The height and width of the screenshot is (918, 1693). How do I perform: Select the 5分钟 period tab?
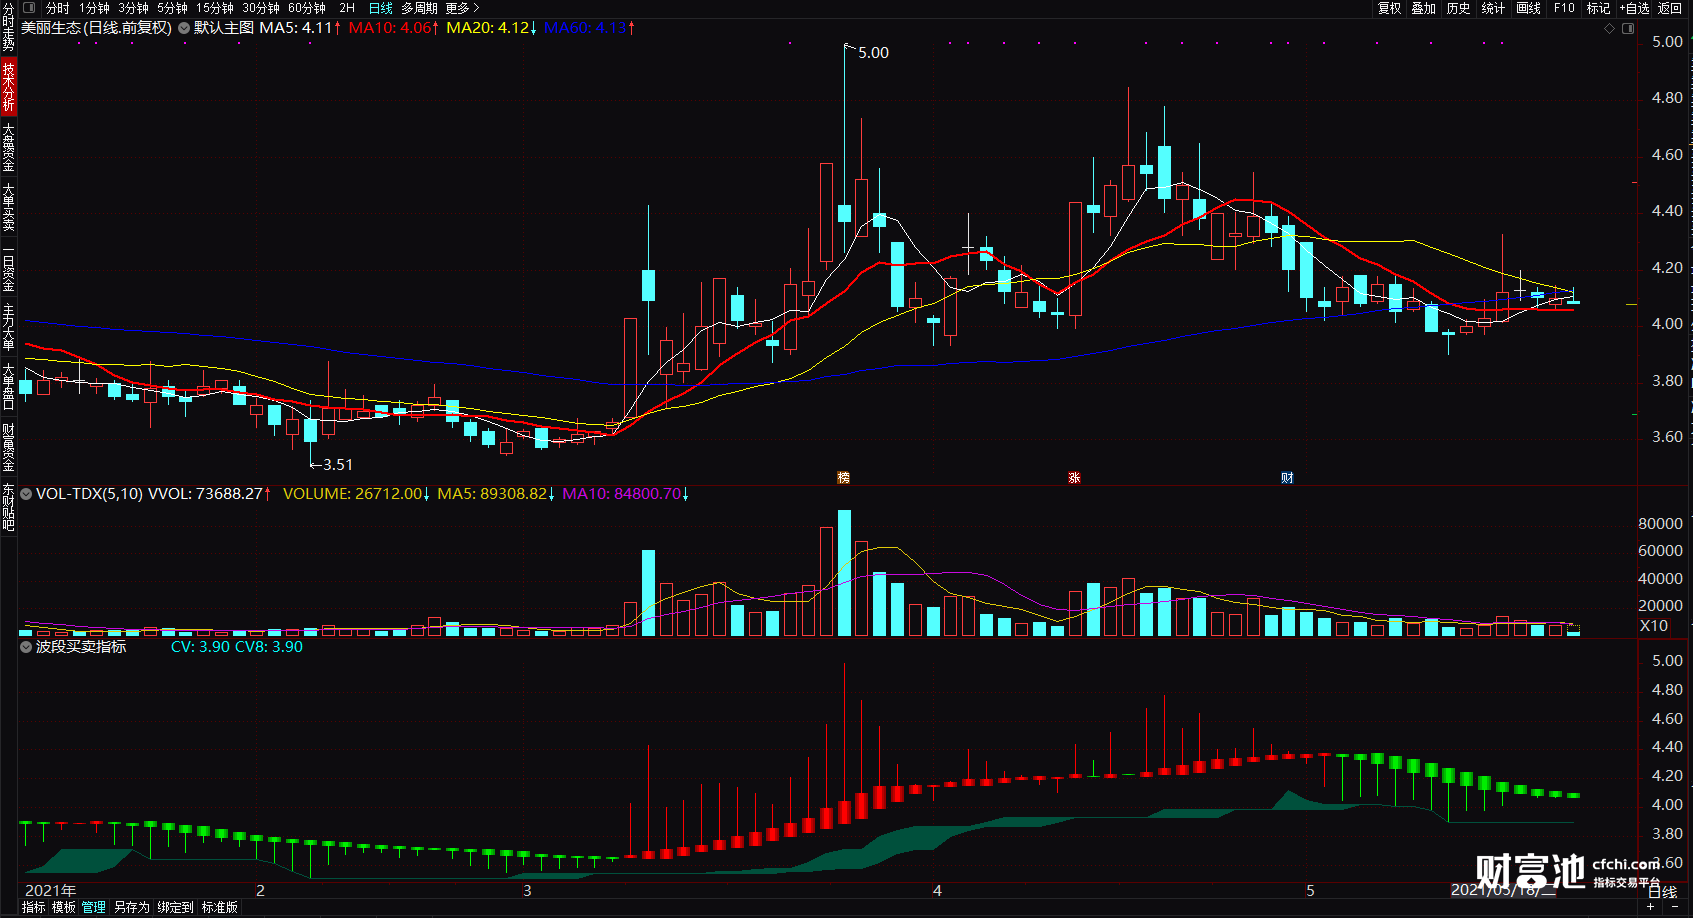pos(172,8)
